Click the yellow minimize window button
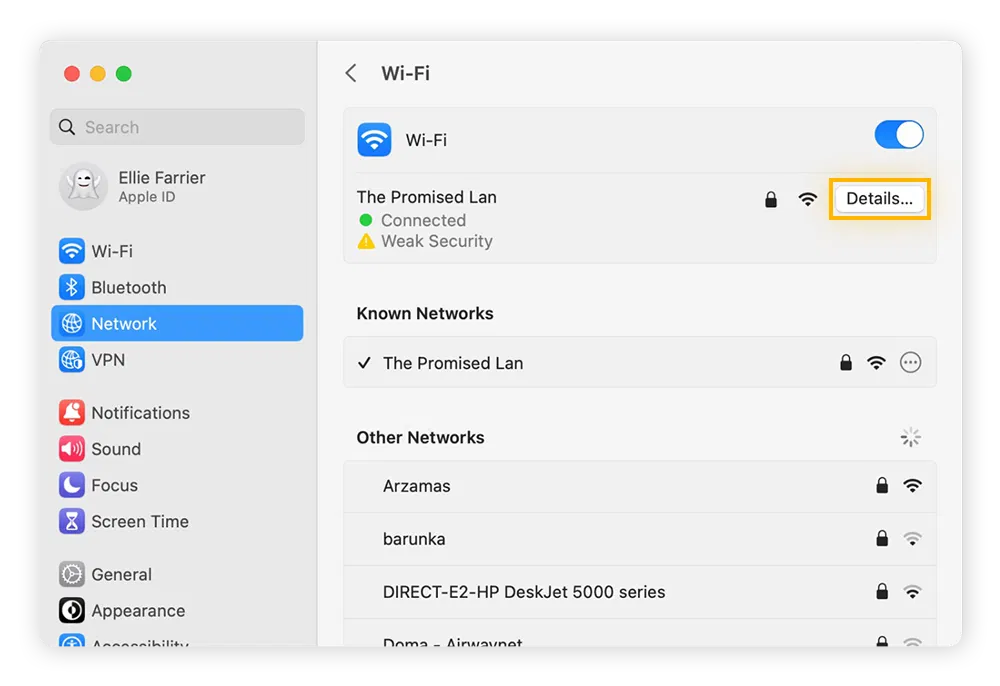The width and height of the screenshot is (1000, 686). [x=98, y=74]
